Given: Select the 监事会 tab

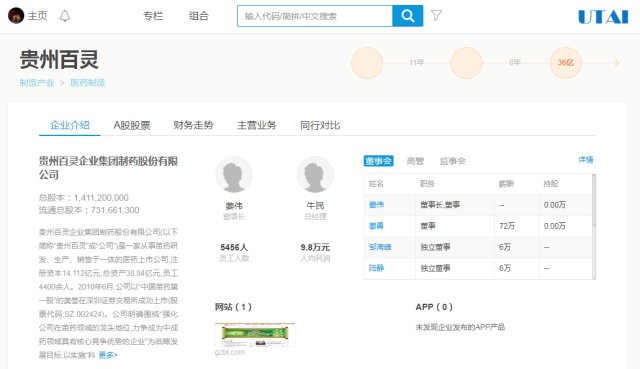Looking at the screenshot, I should (x=453, y=161).
